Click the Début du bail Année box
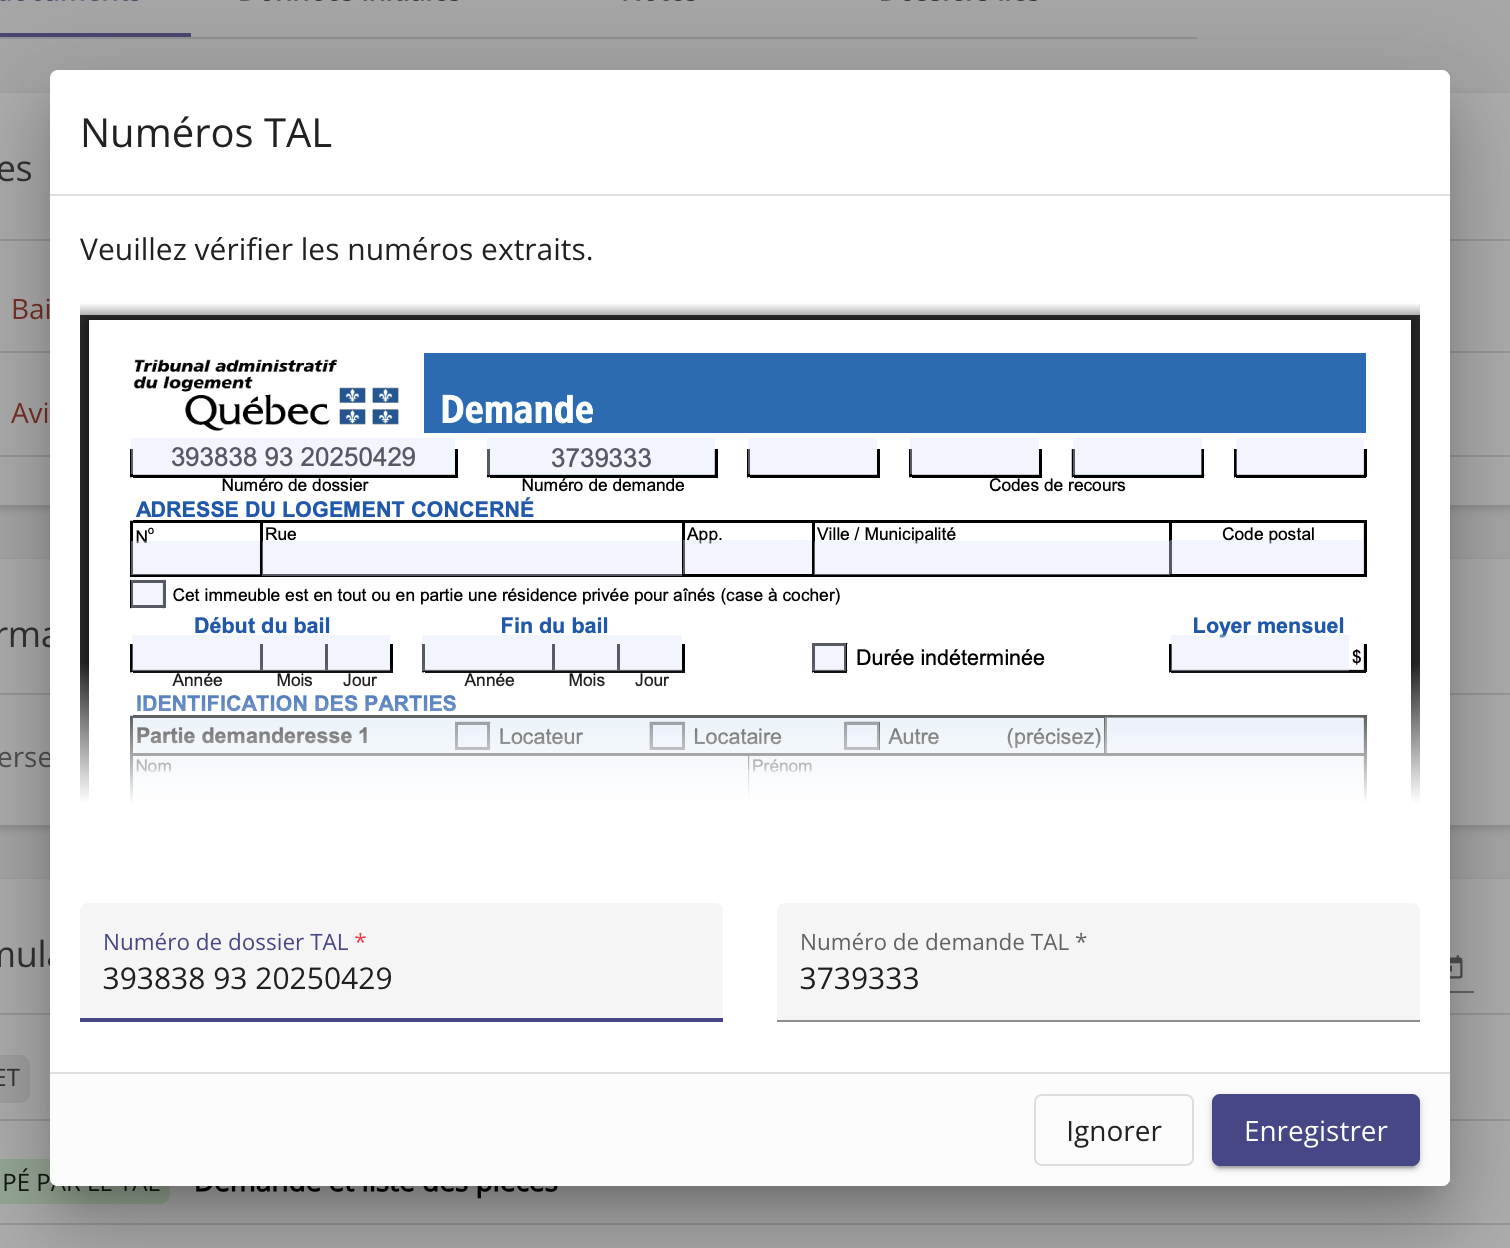The width and height of the screenshot is (1510, 1248). click(196, 656)
